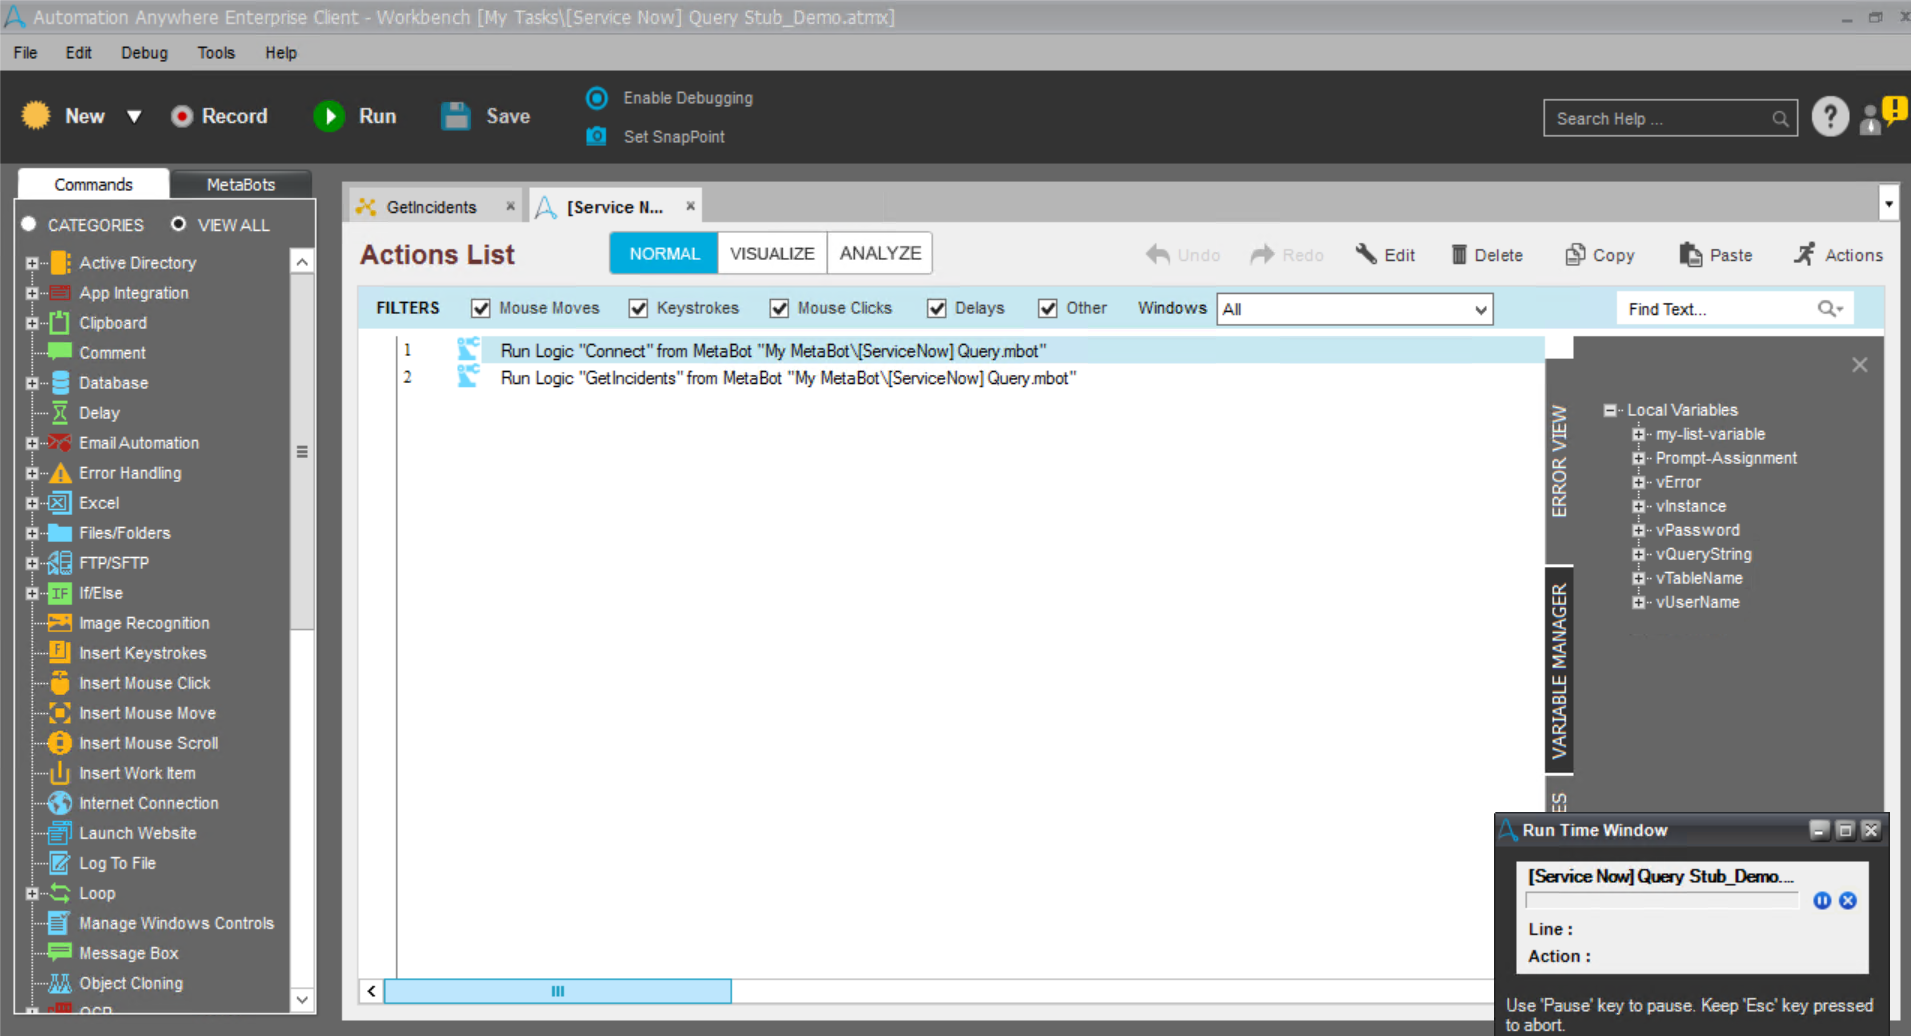This screenshot has height=1036, width=1911.
Task: Click the search magnifier in Search Help
Action: [x=1780, y=119]
